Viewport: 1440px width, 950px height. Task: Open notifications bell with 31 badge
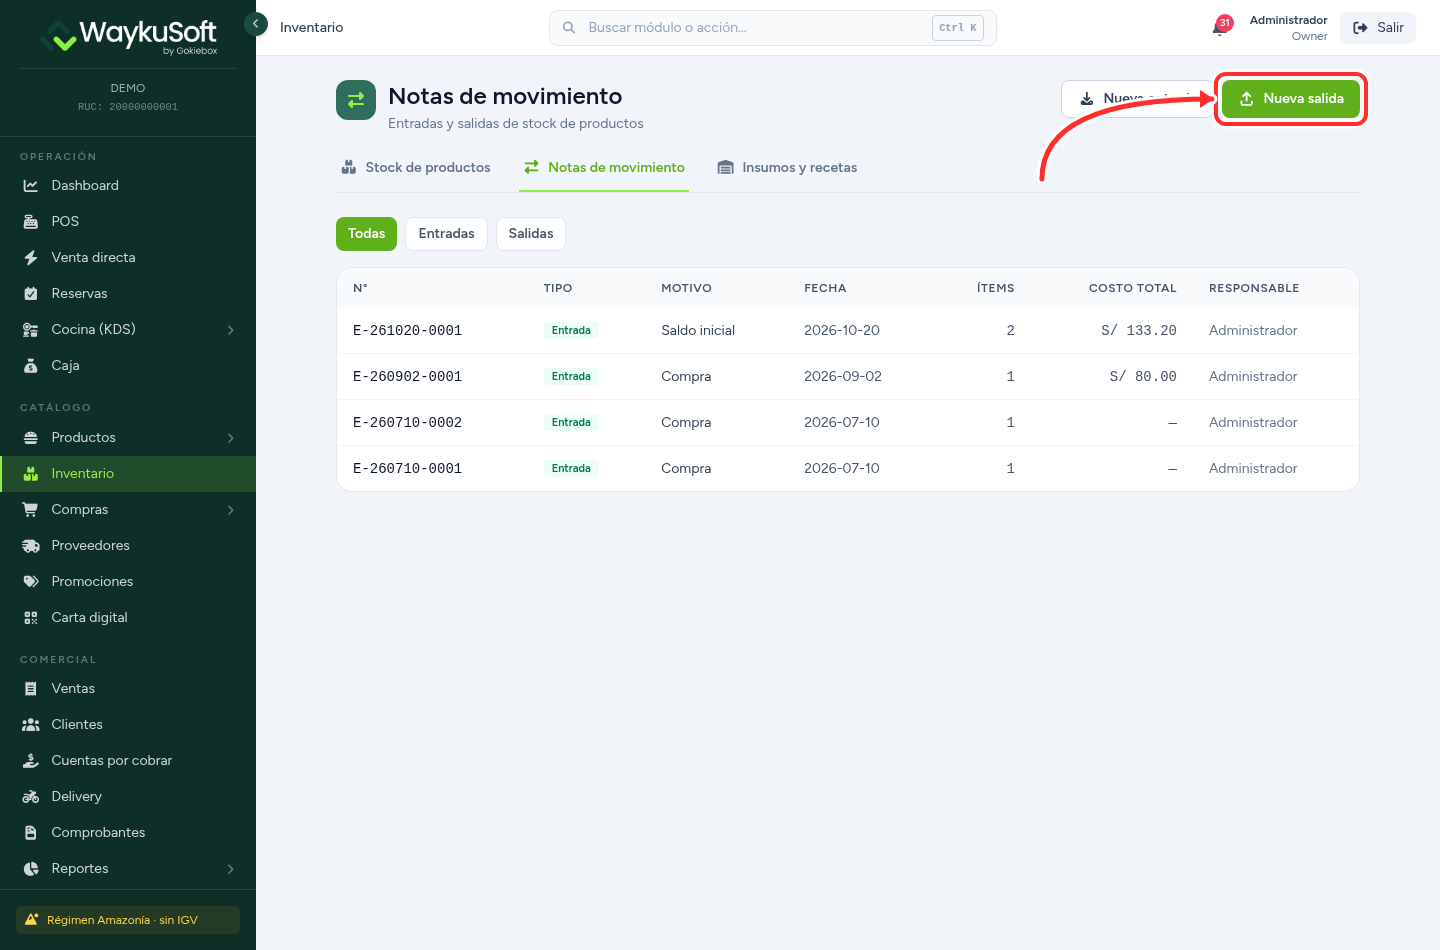click(1221, 27)
